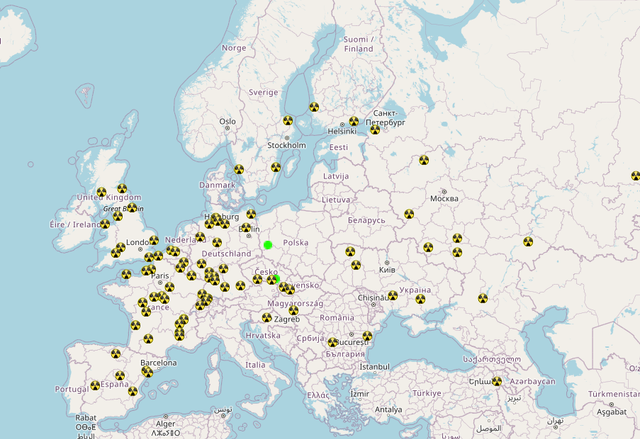Open the nuclear marker in northern España
The width and height of the screenshot is (640, 439).
click(116, 354)
